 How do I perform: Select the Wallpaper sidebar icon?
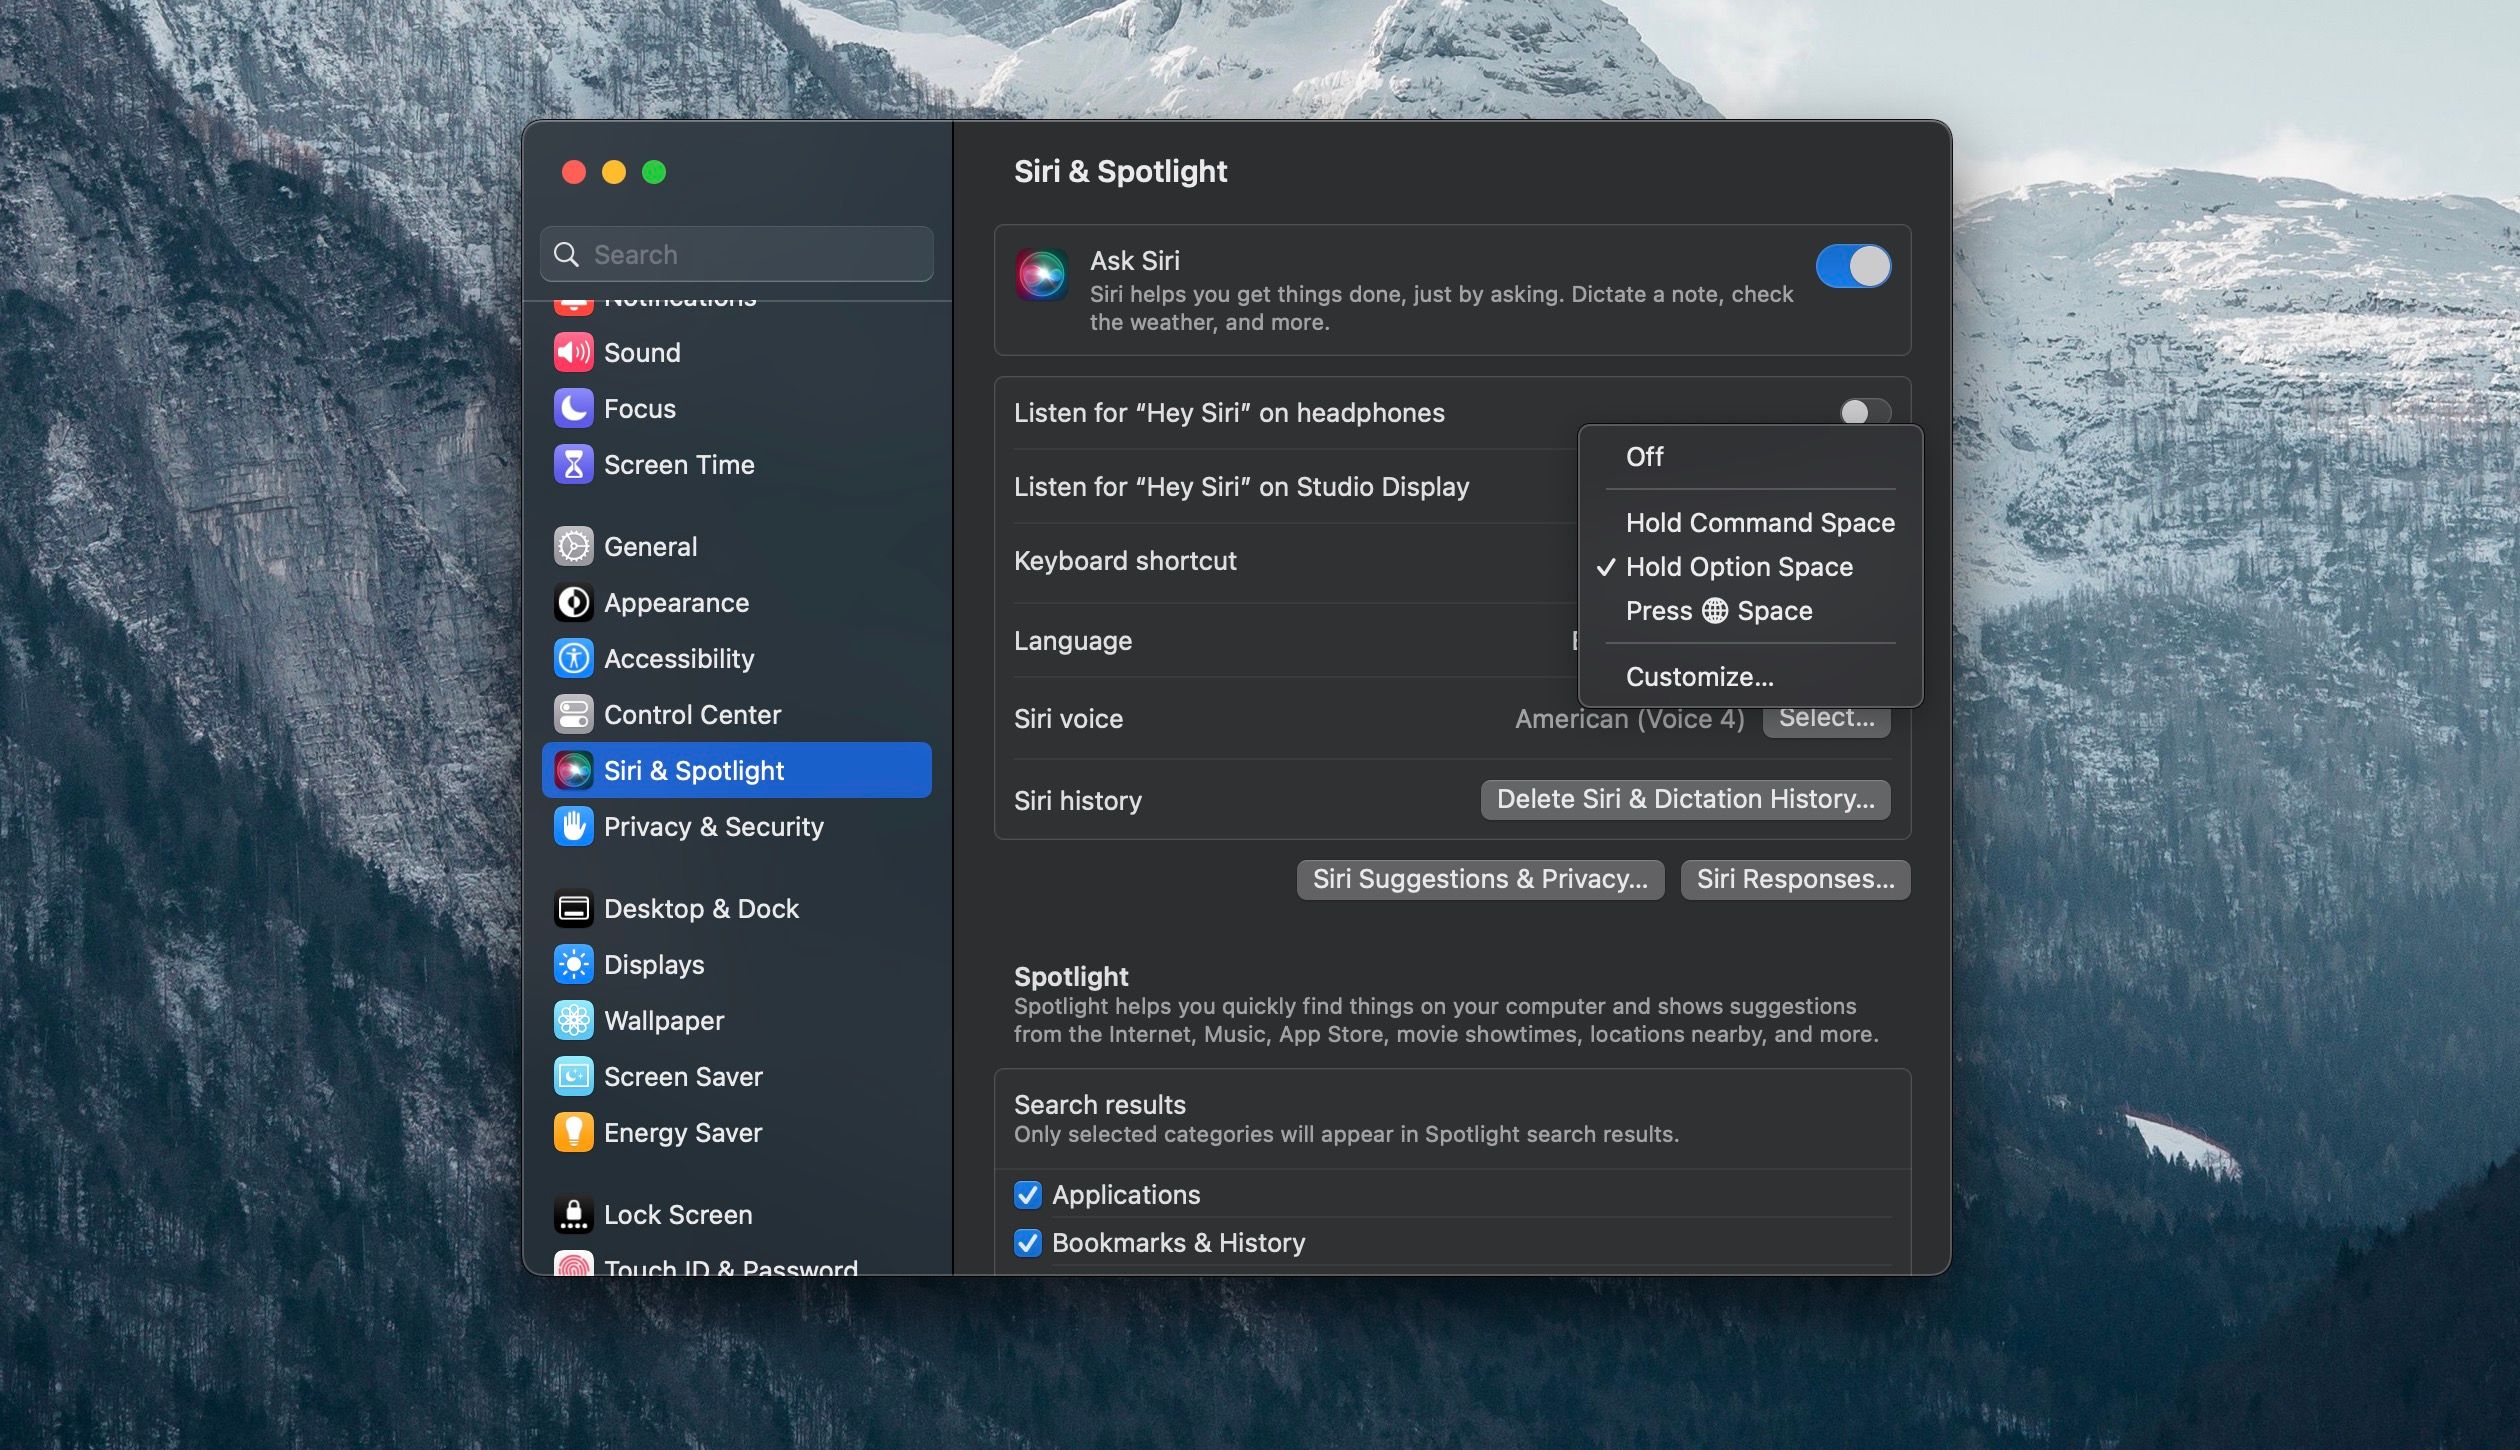[x=574, y=1020]
